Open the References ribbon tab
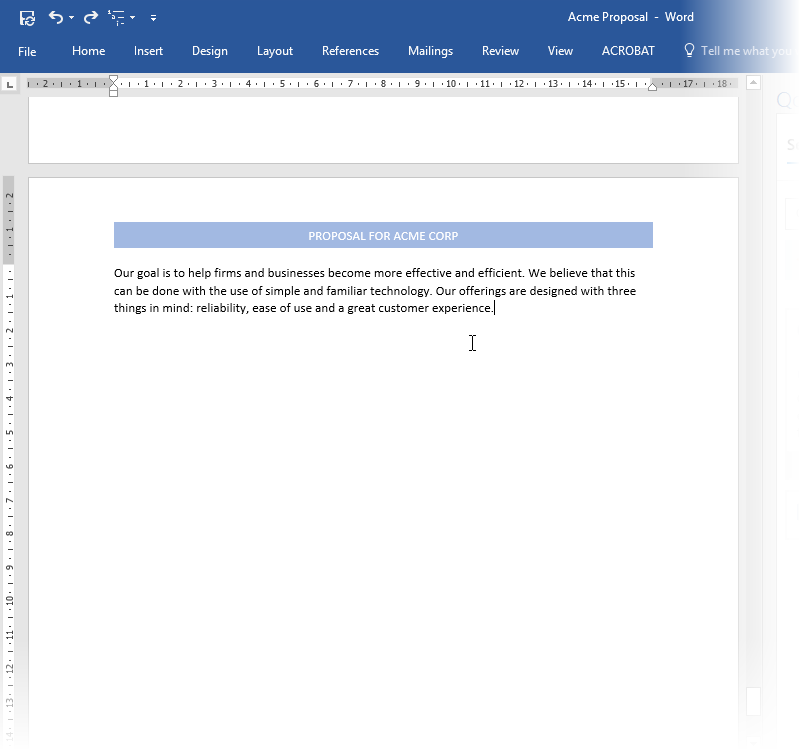This screenshot has width=800, height=750. (351, 51)
